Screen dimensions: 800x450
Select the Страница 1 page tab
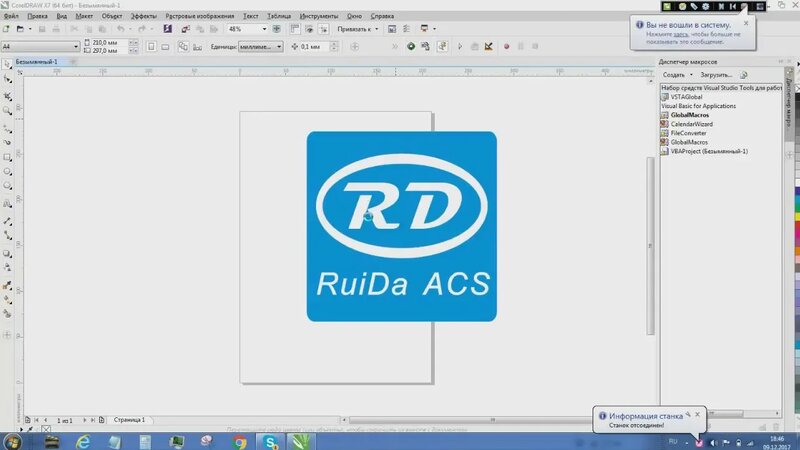[x=129, y=420]
